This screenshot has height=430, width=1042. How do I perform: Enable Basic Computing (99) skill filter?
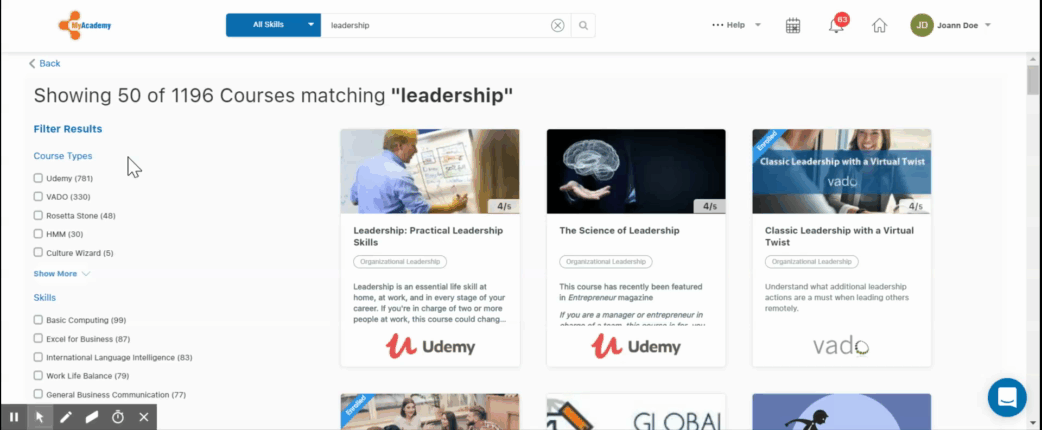click(38, 320)
